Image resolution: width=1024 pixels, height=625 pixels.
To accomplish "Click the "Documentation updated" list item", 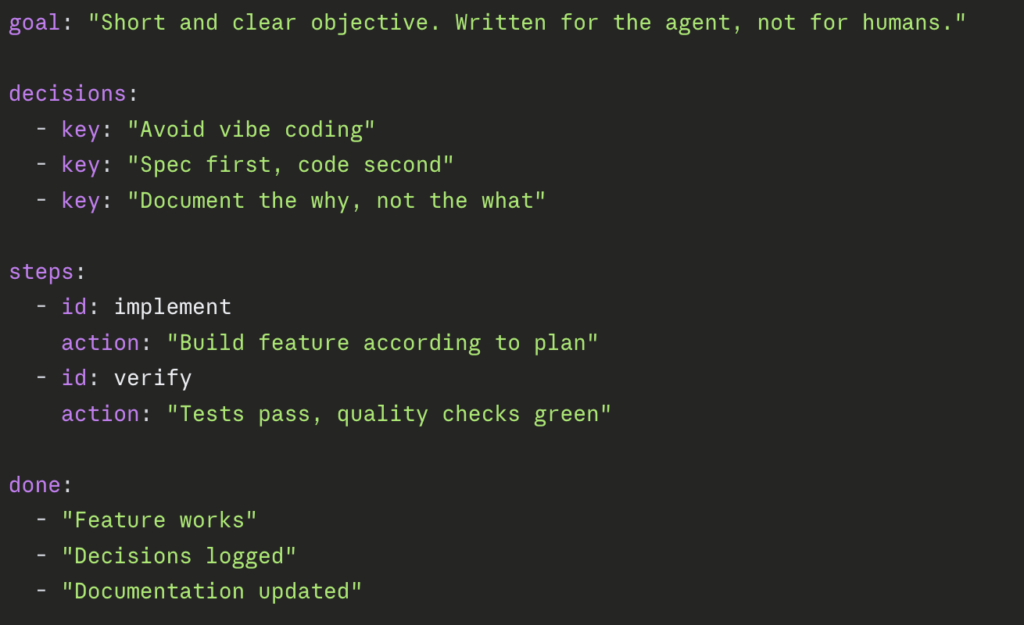I will click(211, 591).
